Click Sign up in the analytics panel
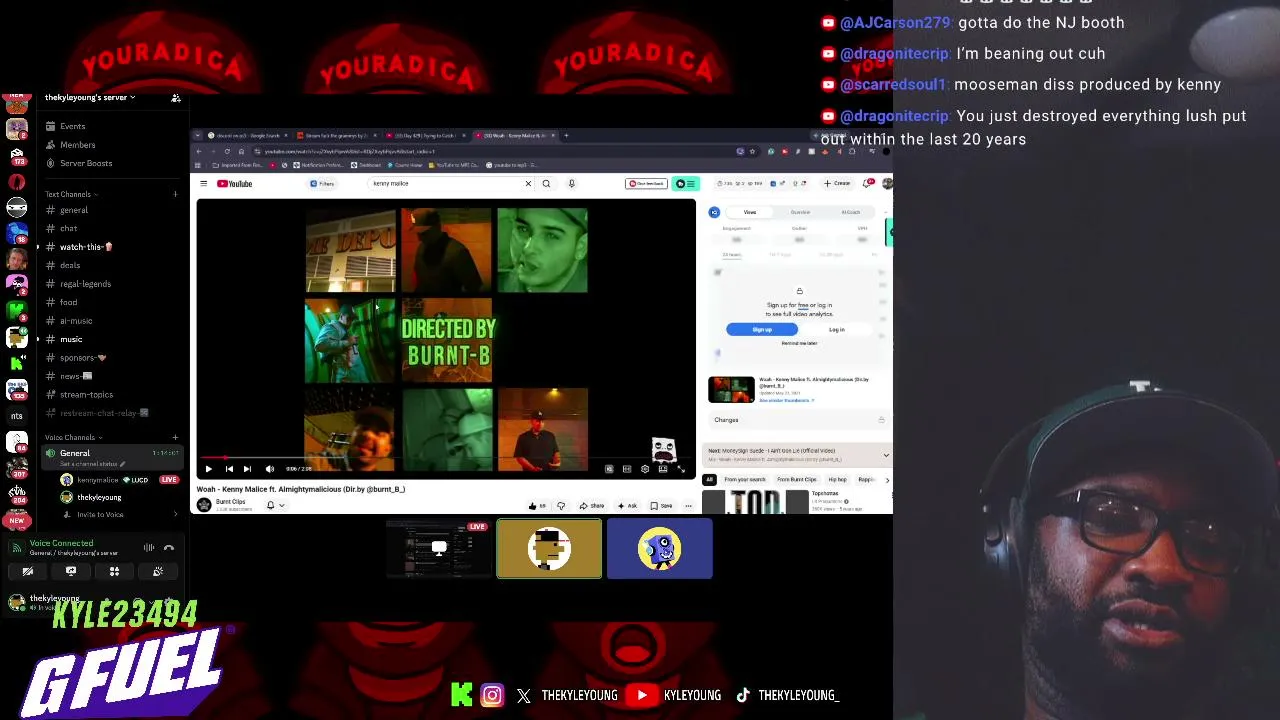This screenshot has height=720, width=1280. click(x=762, y=329)
